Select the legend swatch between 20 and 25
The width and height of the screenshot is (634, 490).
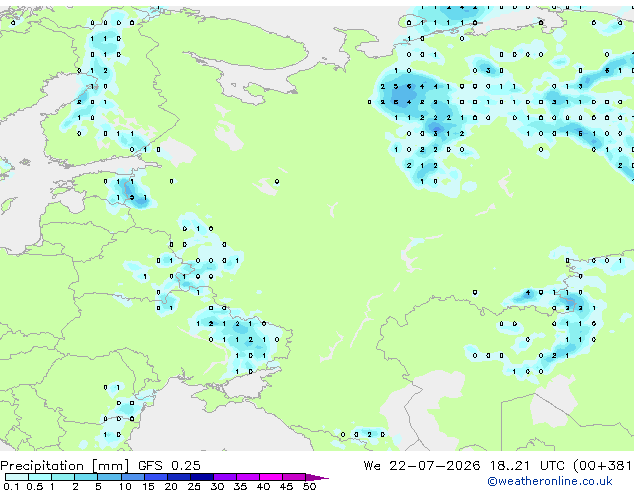[x=179, y=477]
